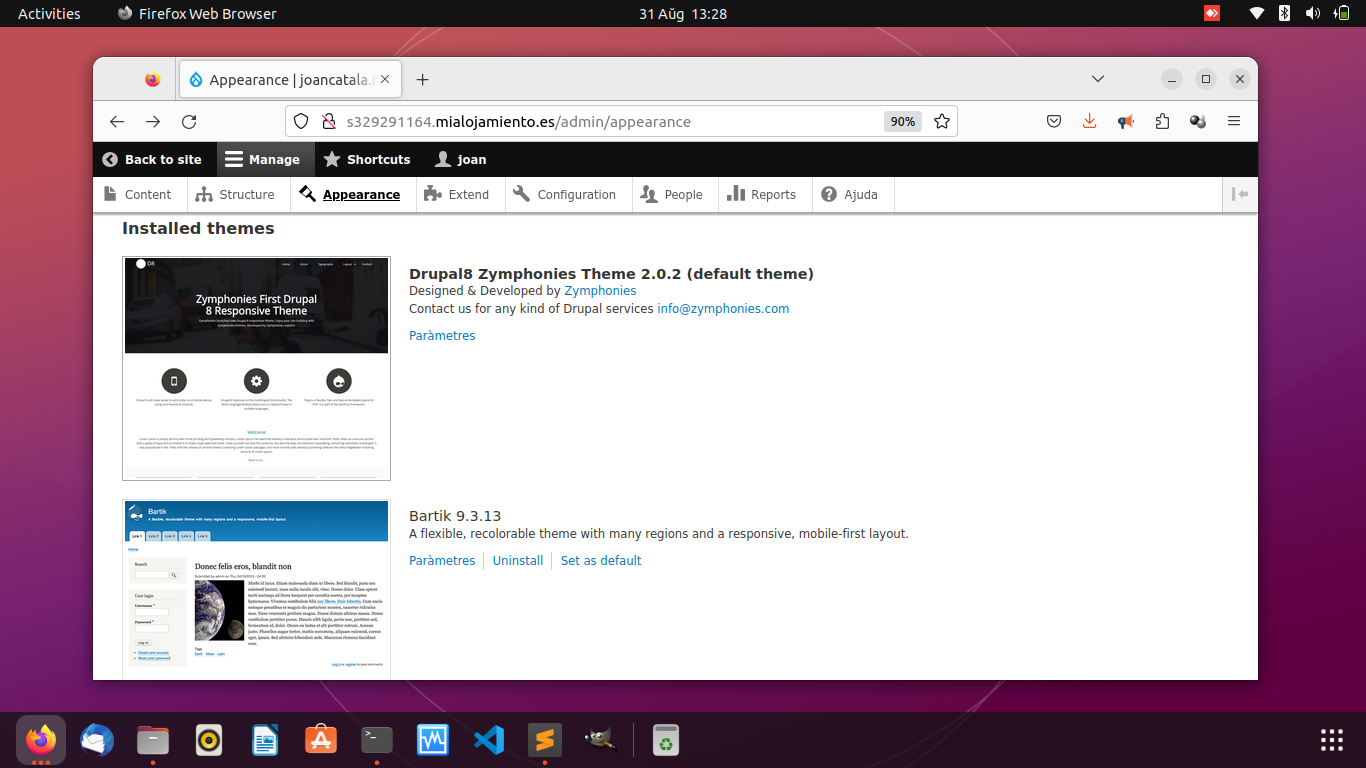Open the Activities overview

(49, 13)
